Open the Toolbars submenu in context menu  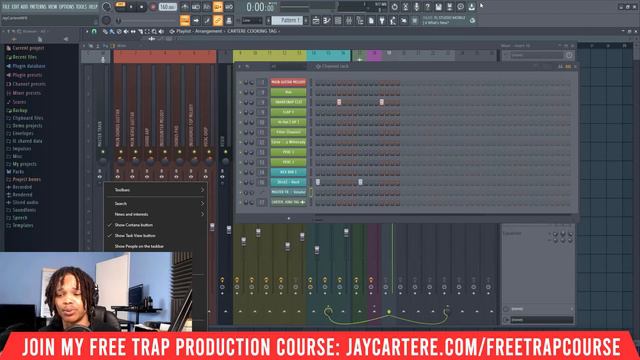pos(155,190)
